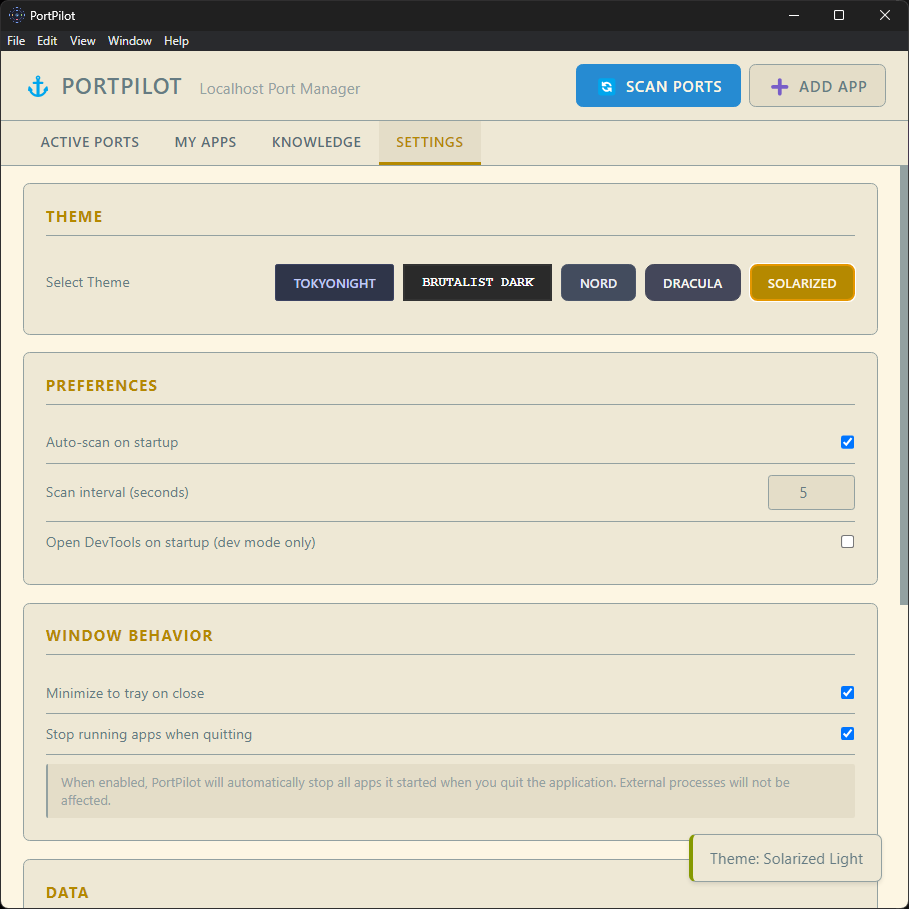This screenshot has height=909, width=909.
Task: Click the scan icon inside Scan Ports button
Action: [x=608, y=86]
